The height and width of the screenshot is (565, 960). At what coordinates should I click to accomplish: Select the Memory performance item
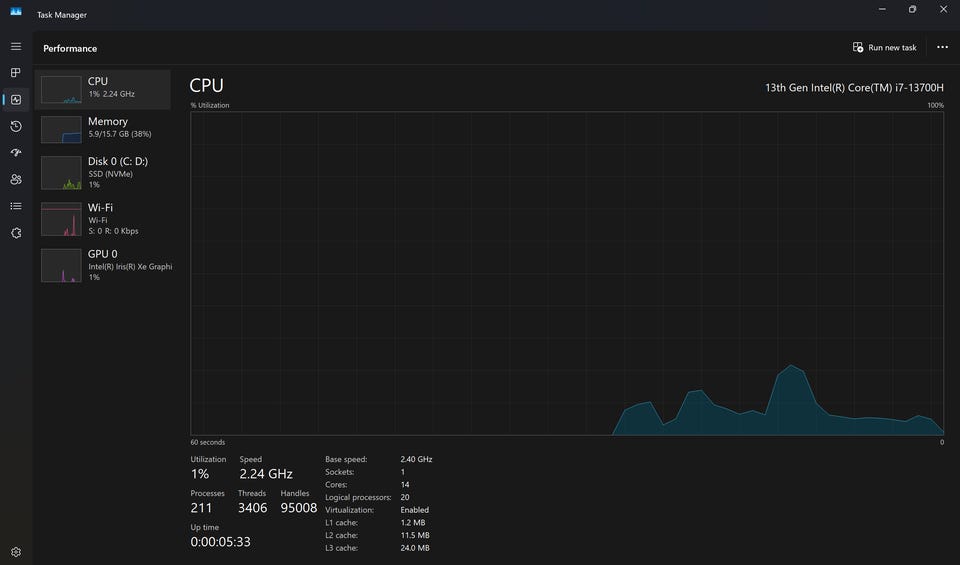point(102,129)
